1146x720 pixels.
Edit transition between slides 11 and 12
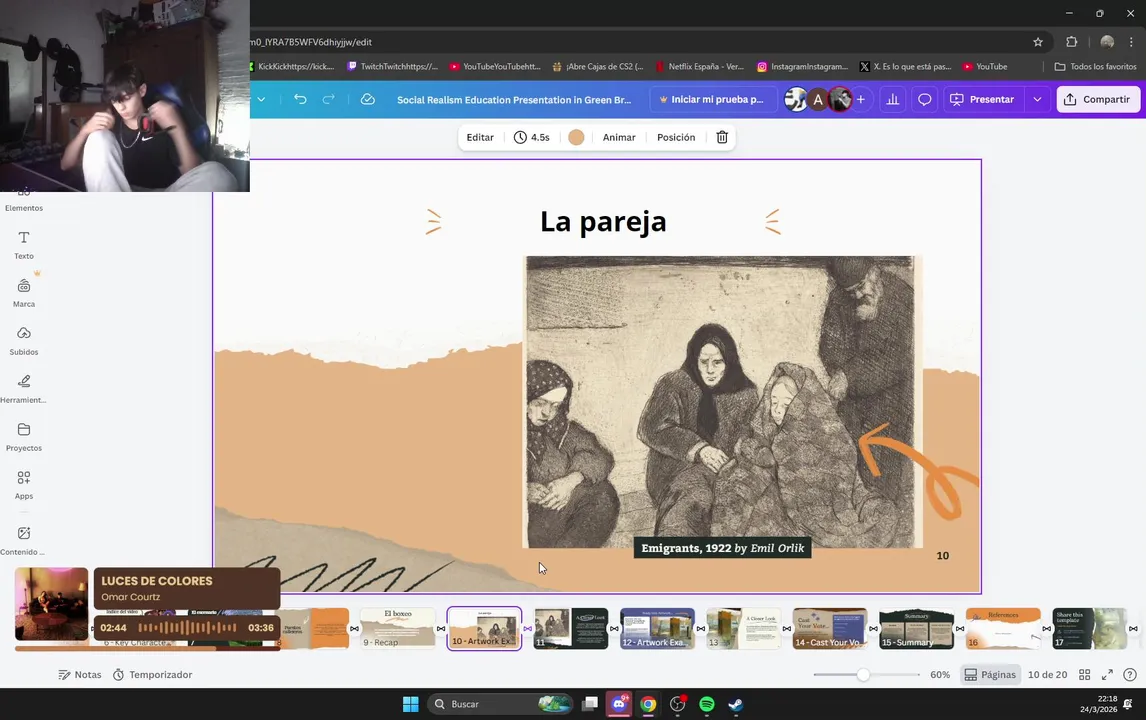[x=614, y=629]
